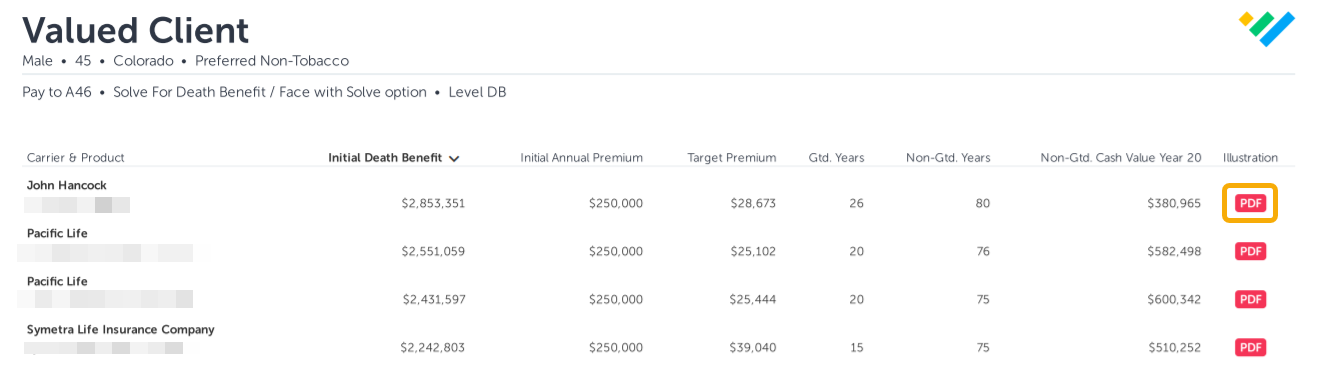The height and width of the screenshot is (389, 1317).
Task: Sort by Initial Death Benefit column header
Action: [385, 158]
